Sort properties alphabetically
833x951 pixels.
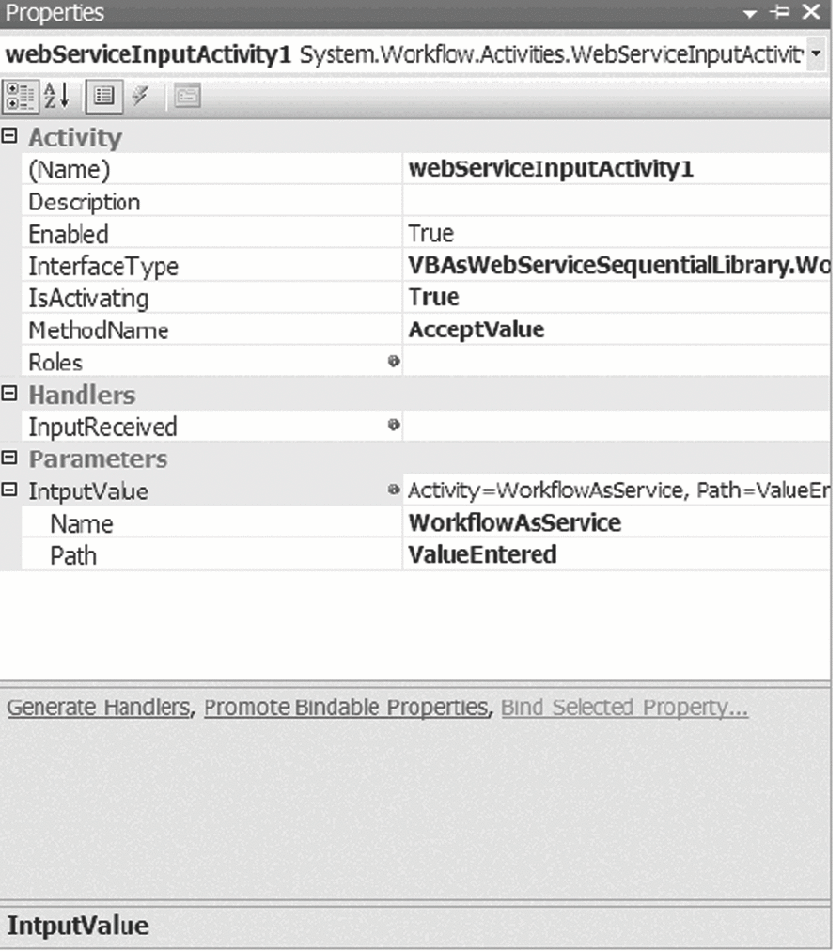point(57,96)
